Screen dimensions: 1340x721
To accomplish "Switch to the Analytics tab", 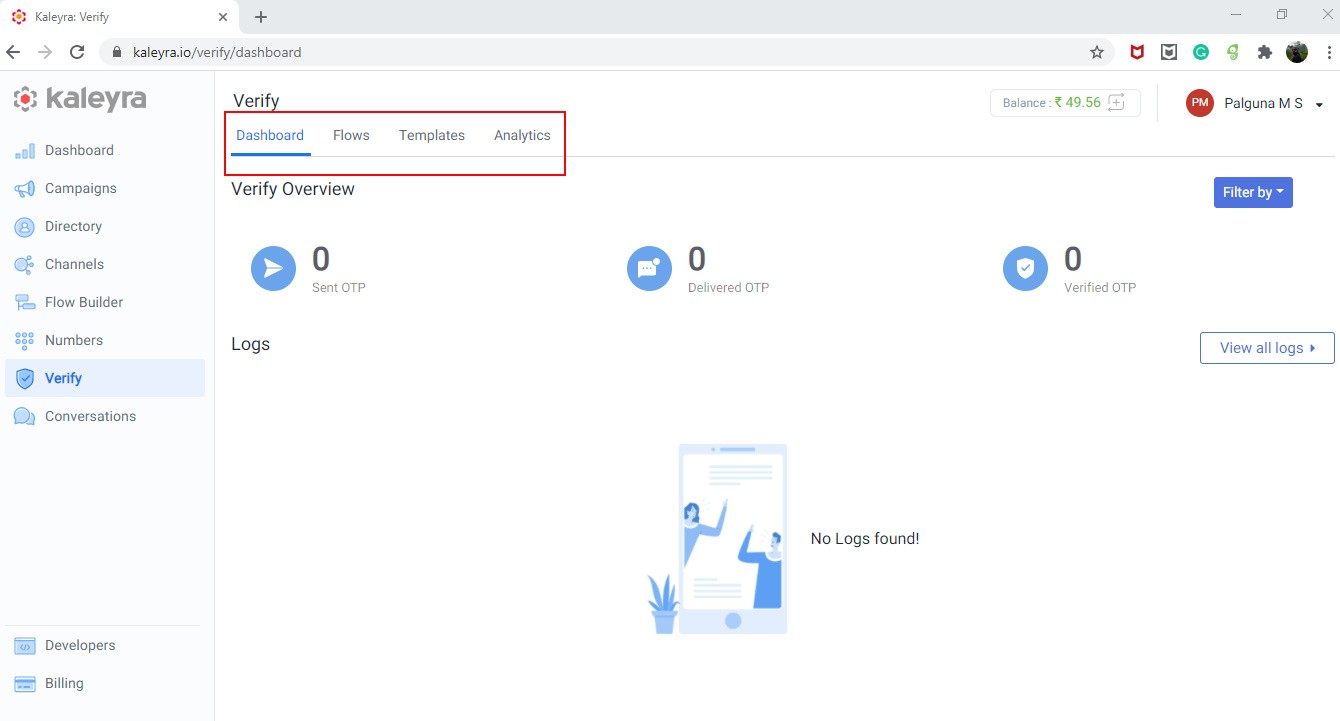I will (x=522, y=135).
